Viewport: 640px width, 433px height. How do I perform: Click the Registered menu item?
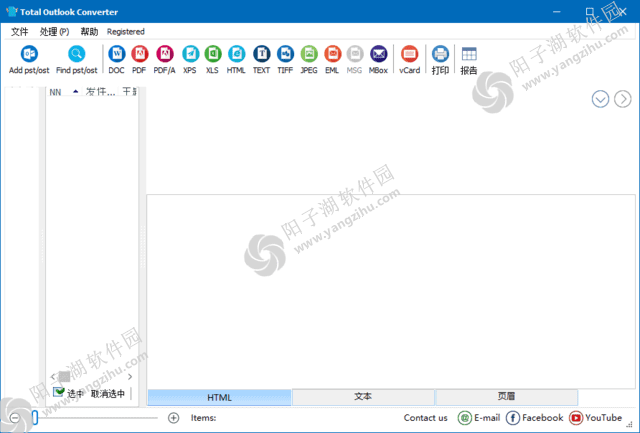[x=126, y=31]
